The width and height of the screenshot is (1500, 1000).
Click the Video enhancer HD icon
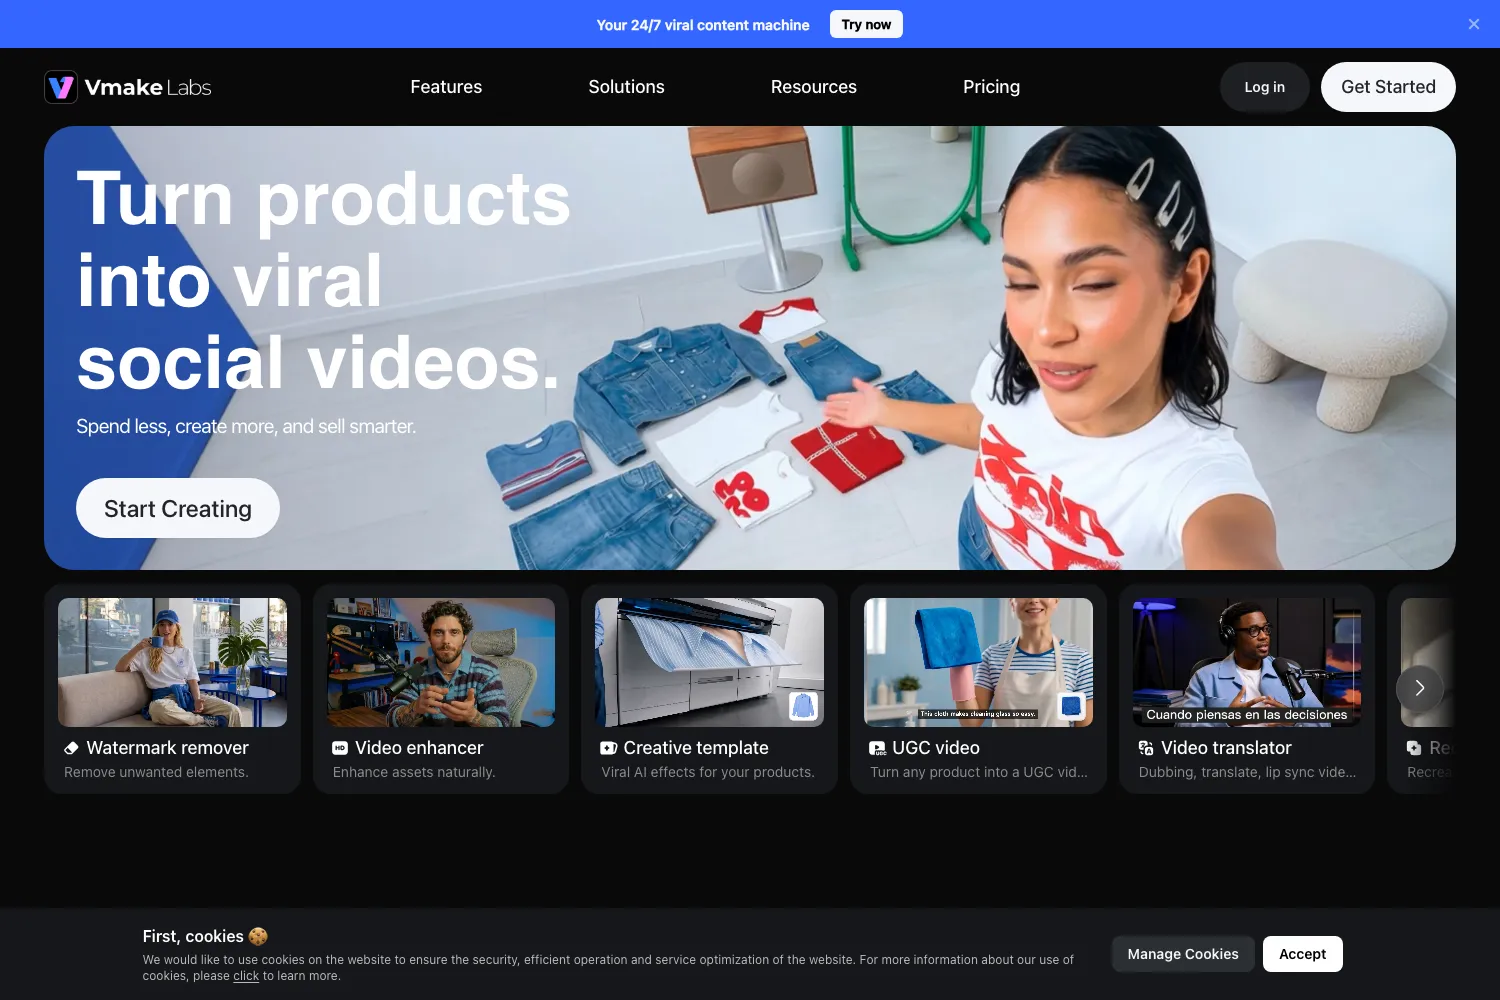(x=340, y=748)
